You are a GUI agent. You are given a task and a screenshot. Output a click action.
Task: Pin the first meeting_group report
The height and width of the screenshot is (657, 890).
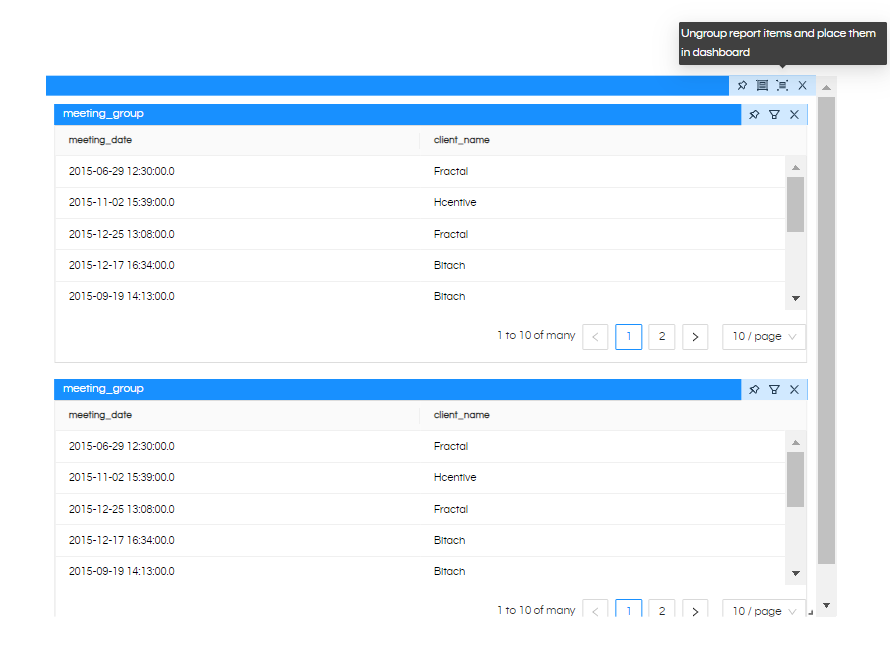[x=754, y=115]
